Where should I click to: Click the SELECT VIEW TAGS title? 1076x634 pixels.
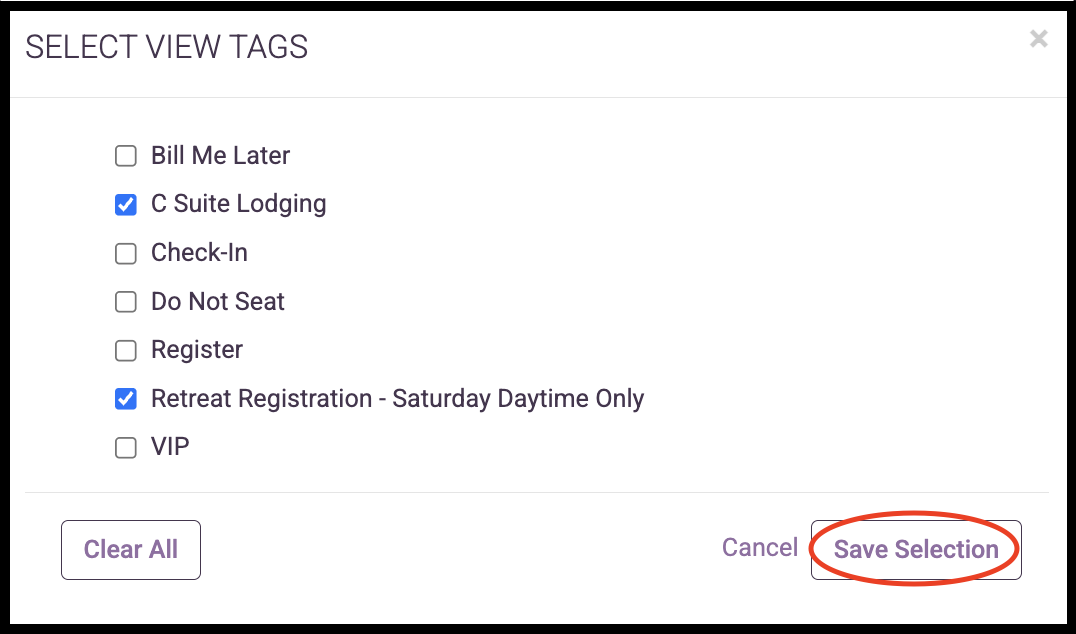click(167, 47)
